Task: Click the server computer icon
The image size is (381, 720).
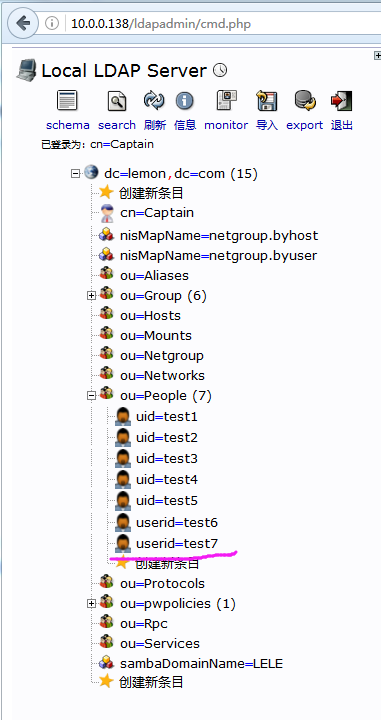Action: [27, 70]
